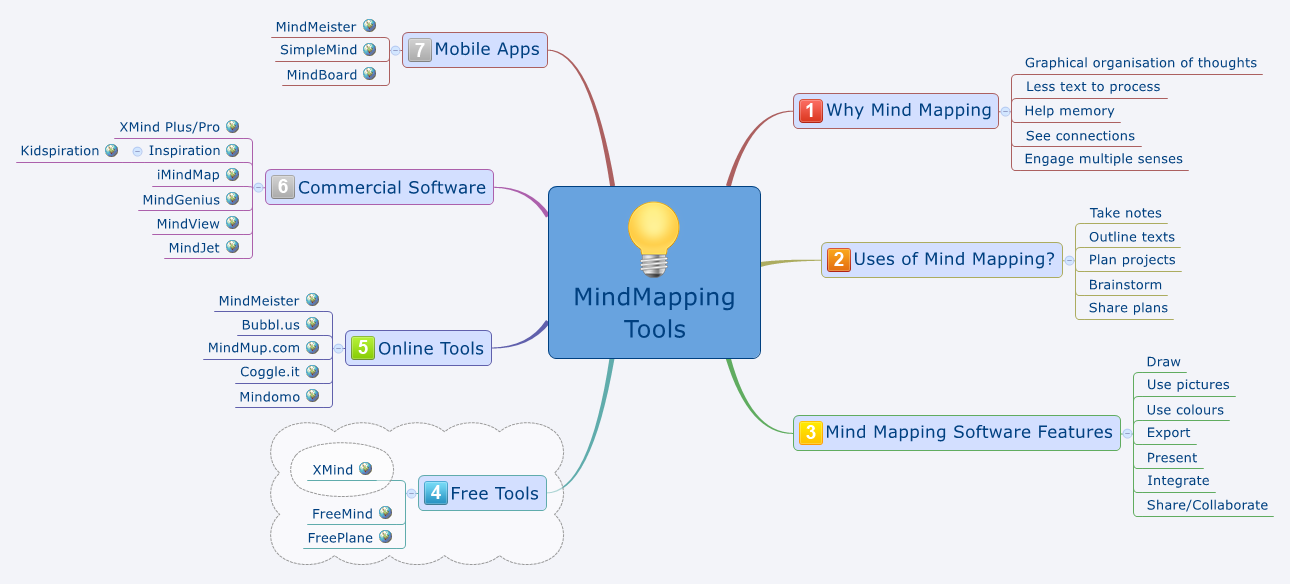Screen dimensions: 1290x584
Task: Collapse the Commercial Software branch
Action: (x=258, y=187)
